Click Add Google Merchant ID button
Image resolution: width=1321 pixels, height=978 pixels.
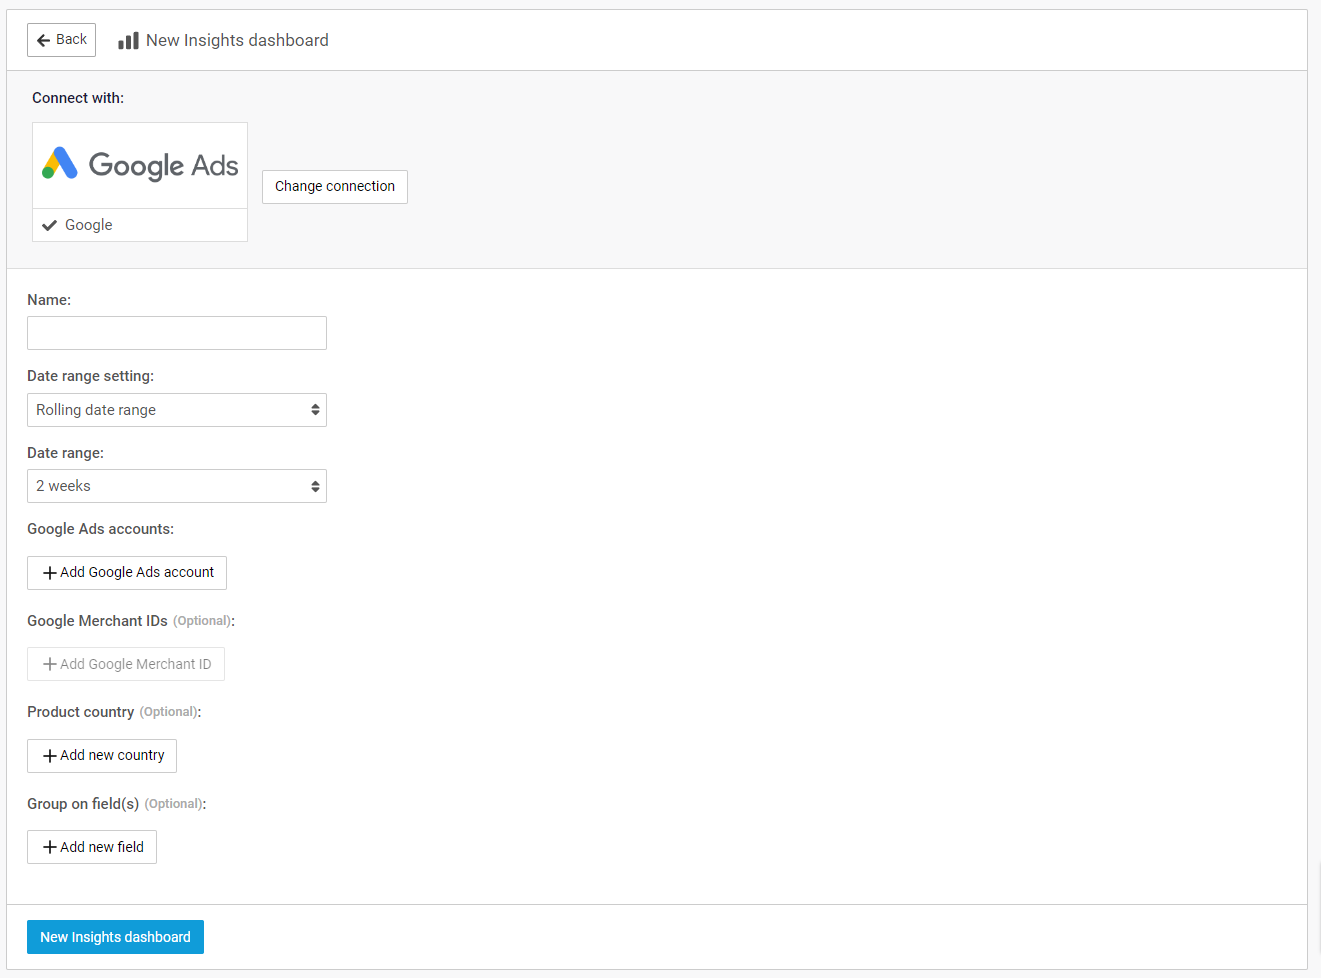point(126,664)
